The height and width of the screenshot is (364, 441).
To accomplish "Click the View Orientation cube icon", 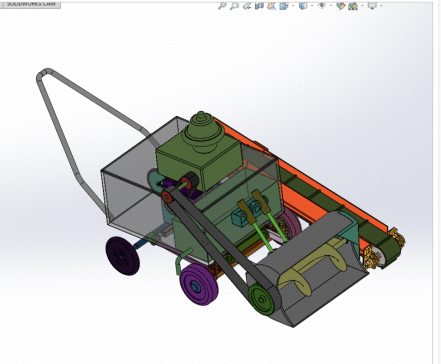I will click(283, 6).
